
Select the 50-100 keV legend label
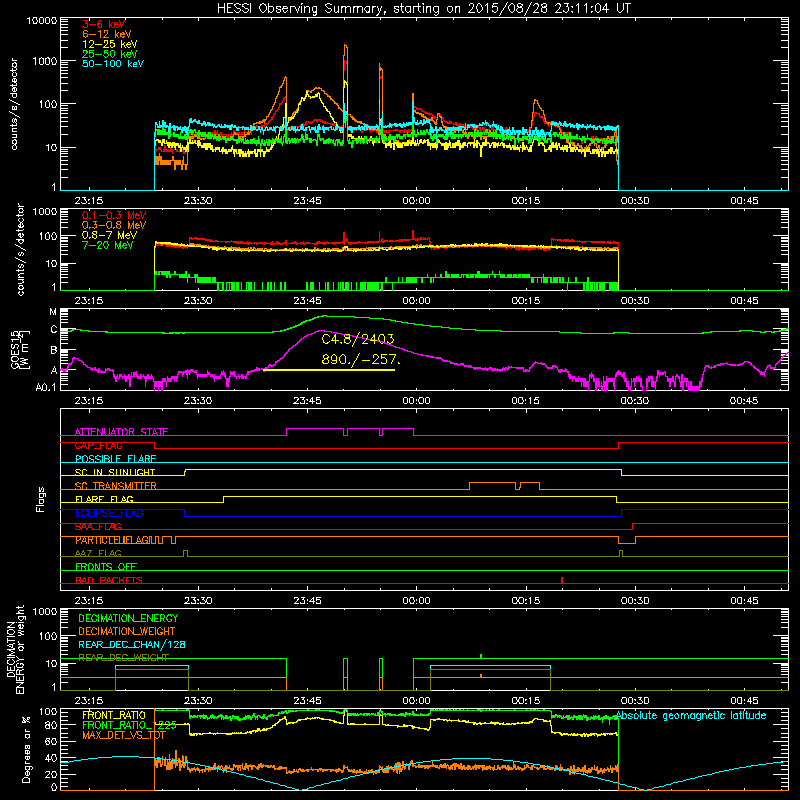pyautogui.click(x=113, y=63)
